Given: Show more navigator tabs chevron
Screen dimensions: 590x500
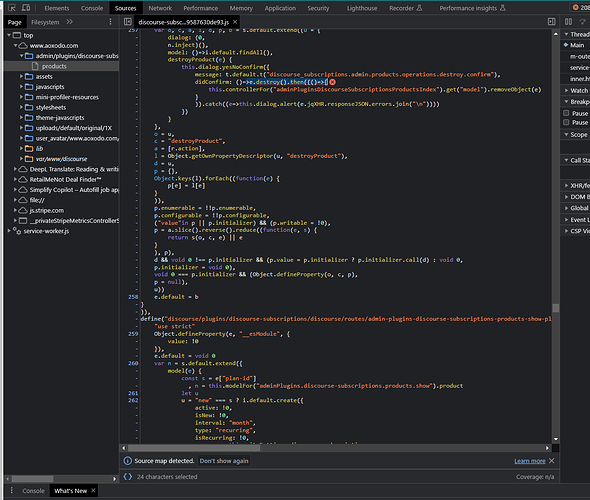Looking at the screenshot, I should coord(70,22).
